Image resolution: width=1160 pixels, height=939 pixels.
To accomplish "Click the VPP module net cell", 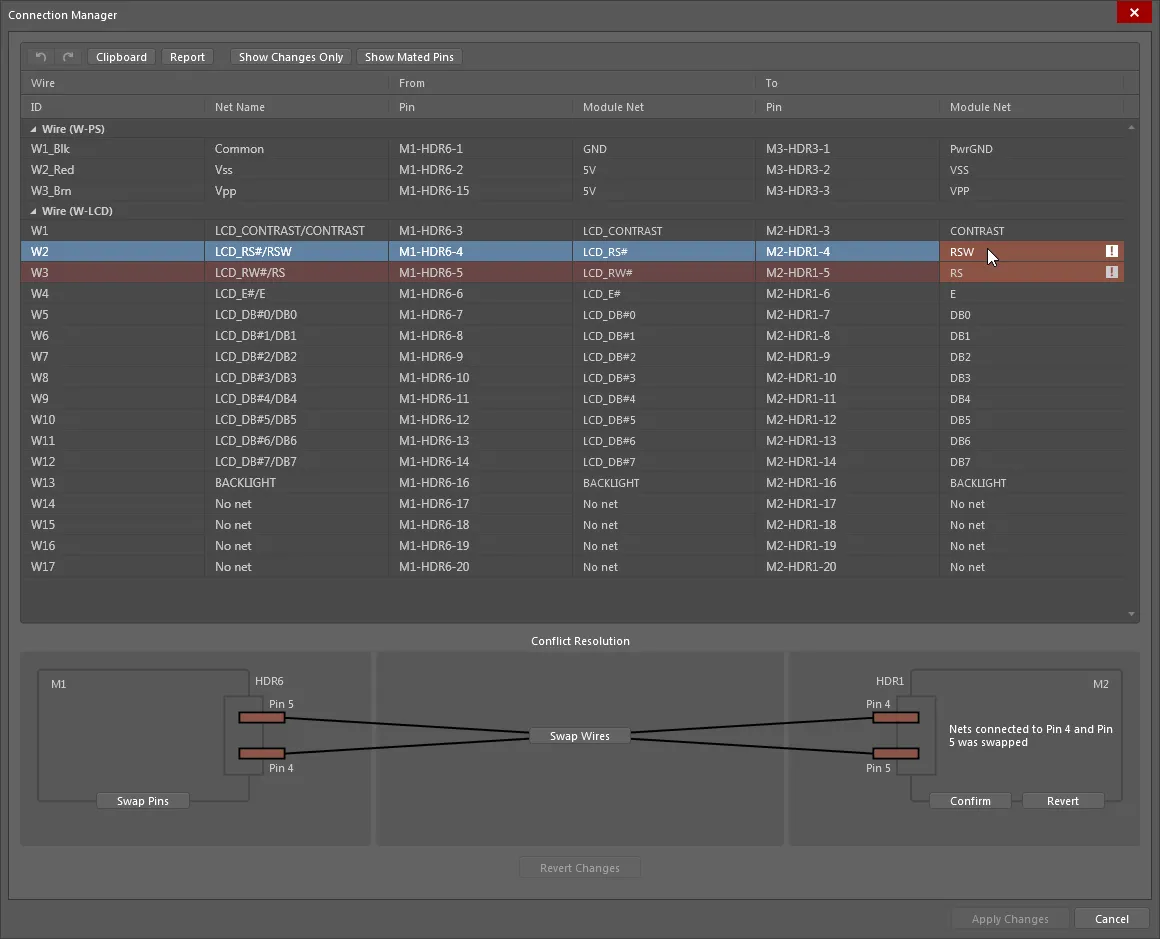I will (1031, 191).
